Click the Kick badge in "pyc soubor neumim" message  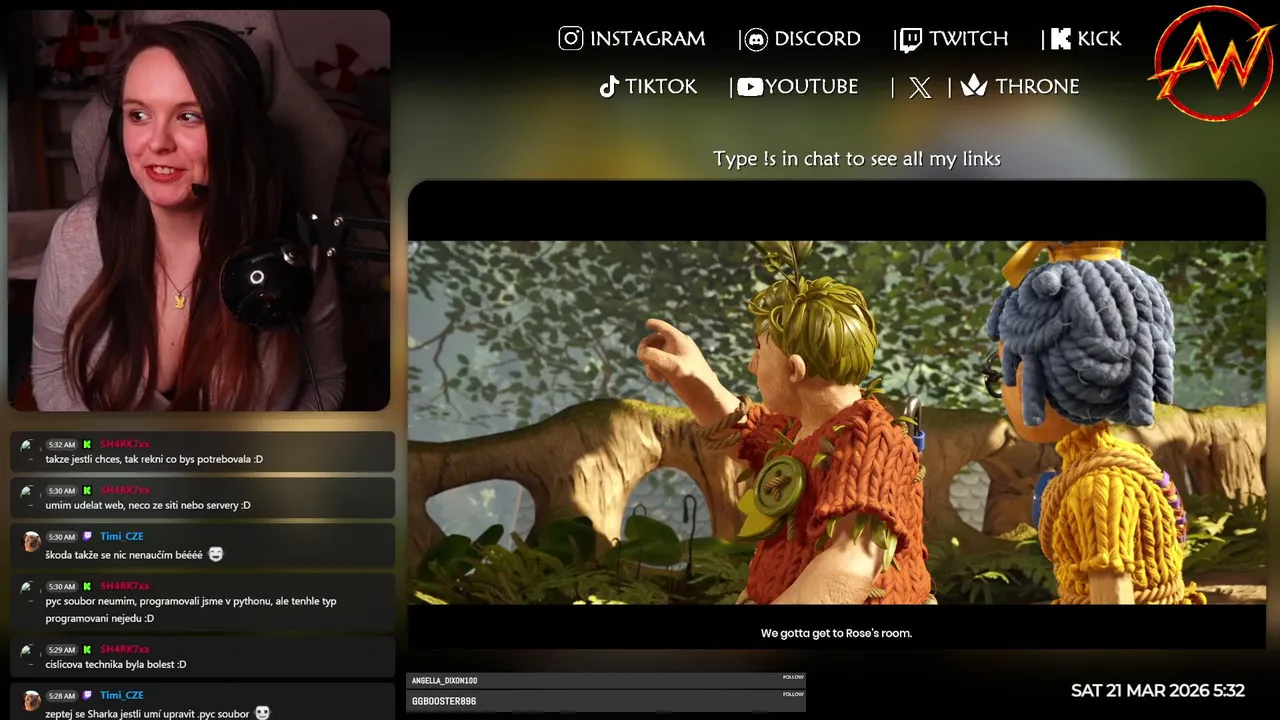click(87, 586)
